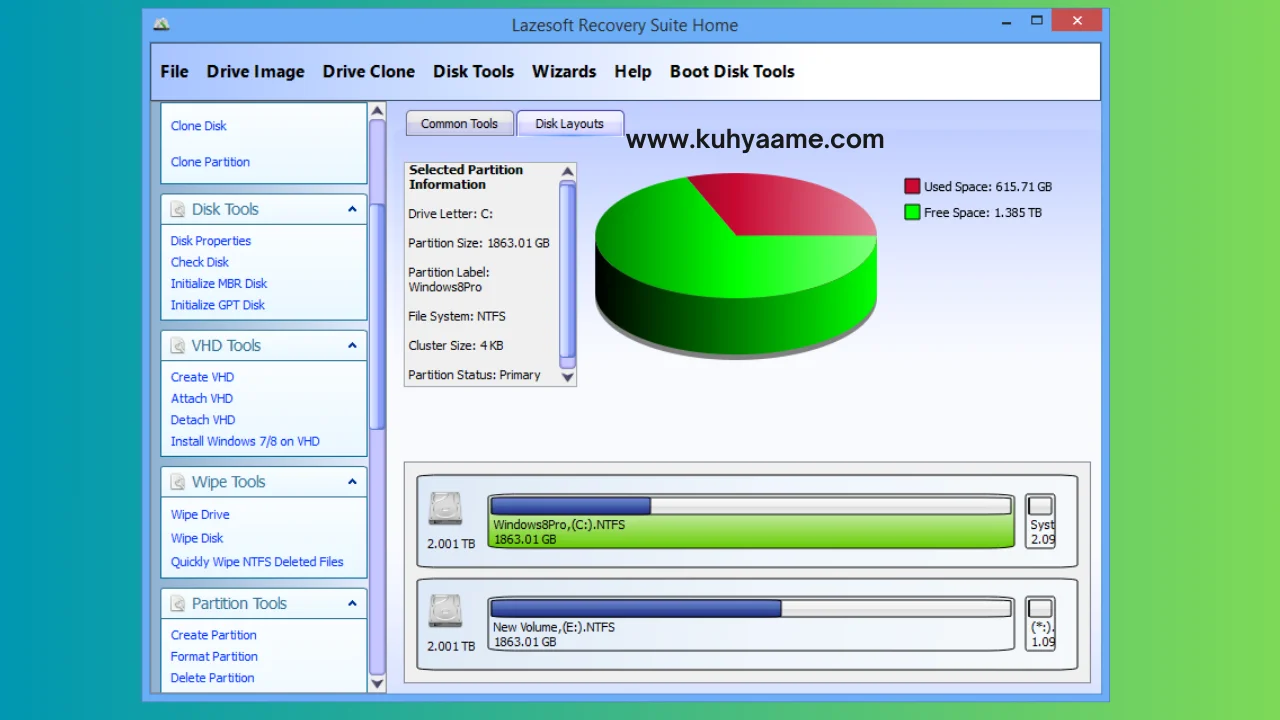Viewport: 1280px width, 720px height.
Task: Click the Cluster Size: 4 KB text
Action: pyautogui.click(x=456, y=346)
